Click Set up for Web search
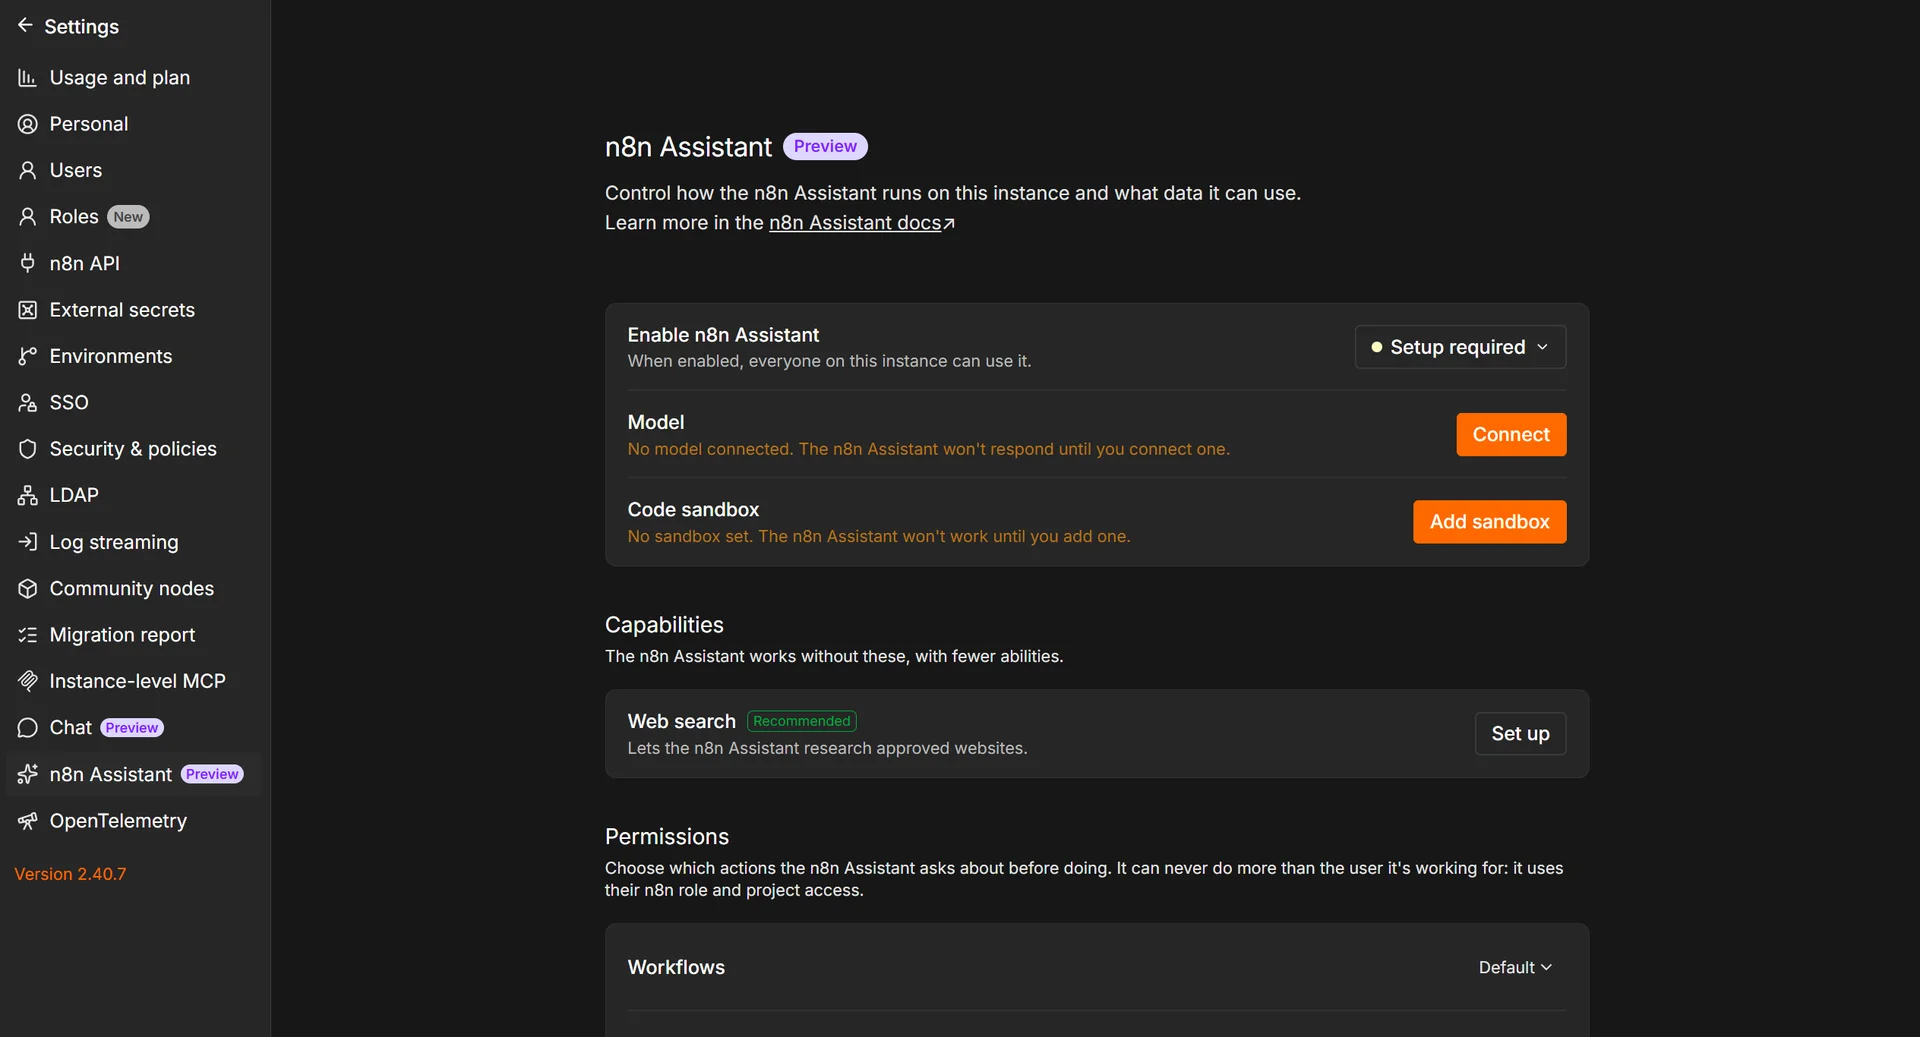1920x1037 pixels. coord(1520,733)
